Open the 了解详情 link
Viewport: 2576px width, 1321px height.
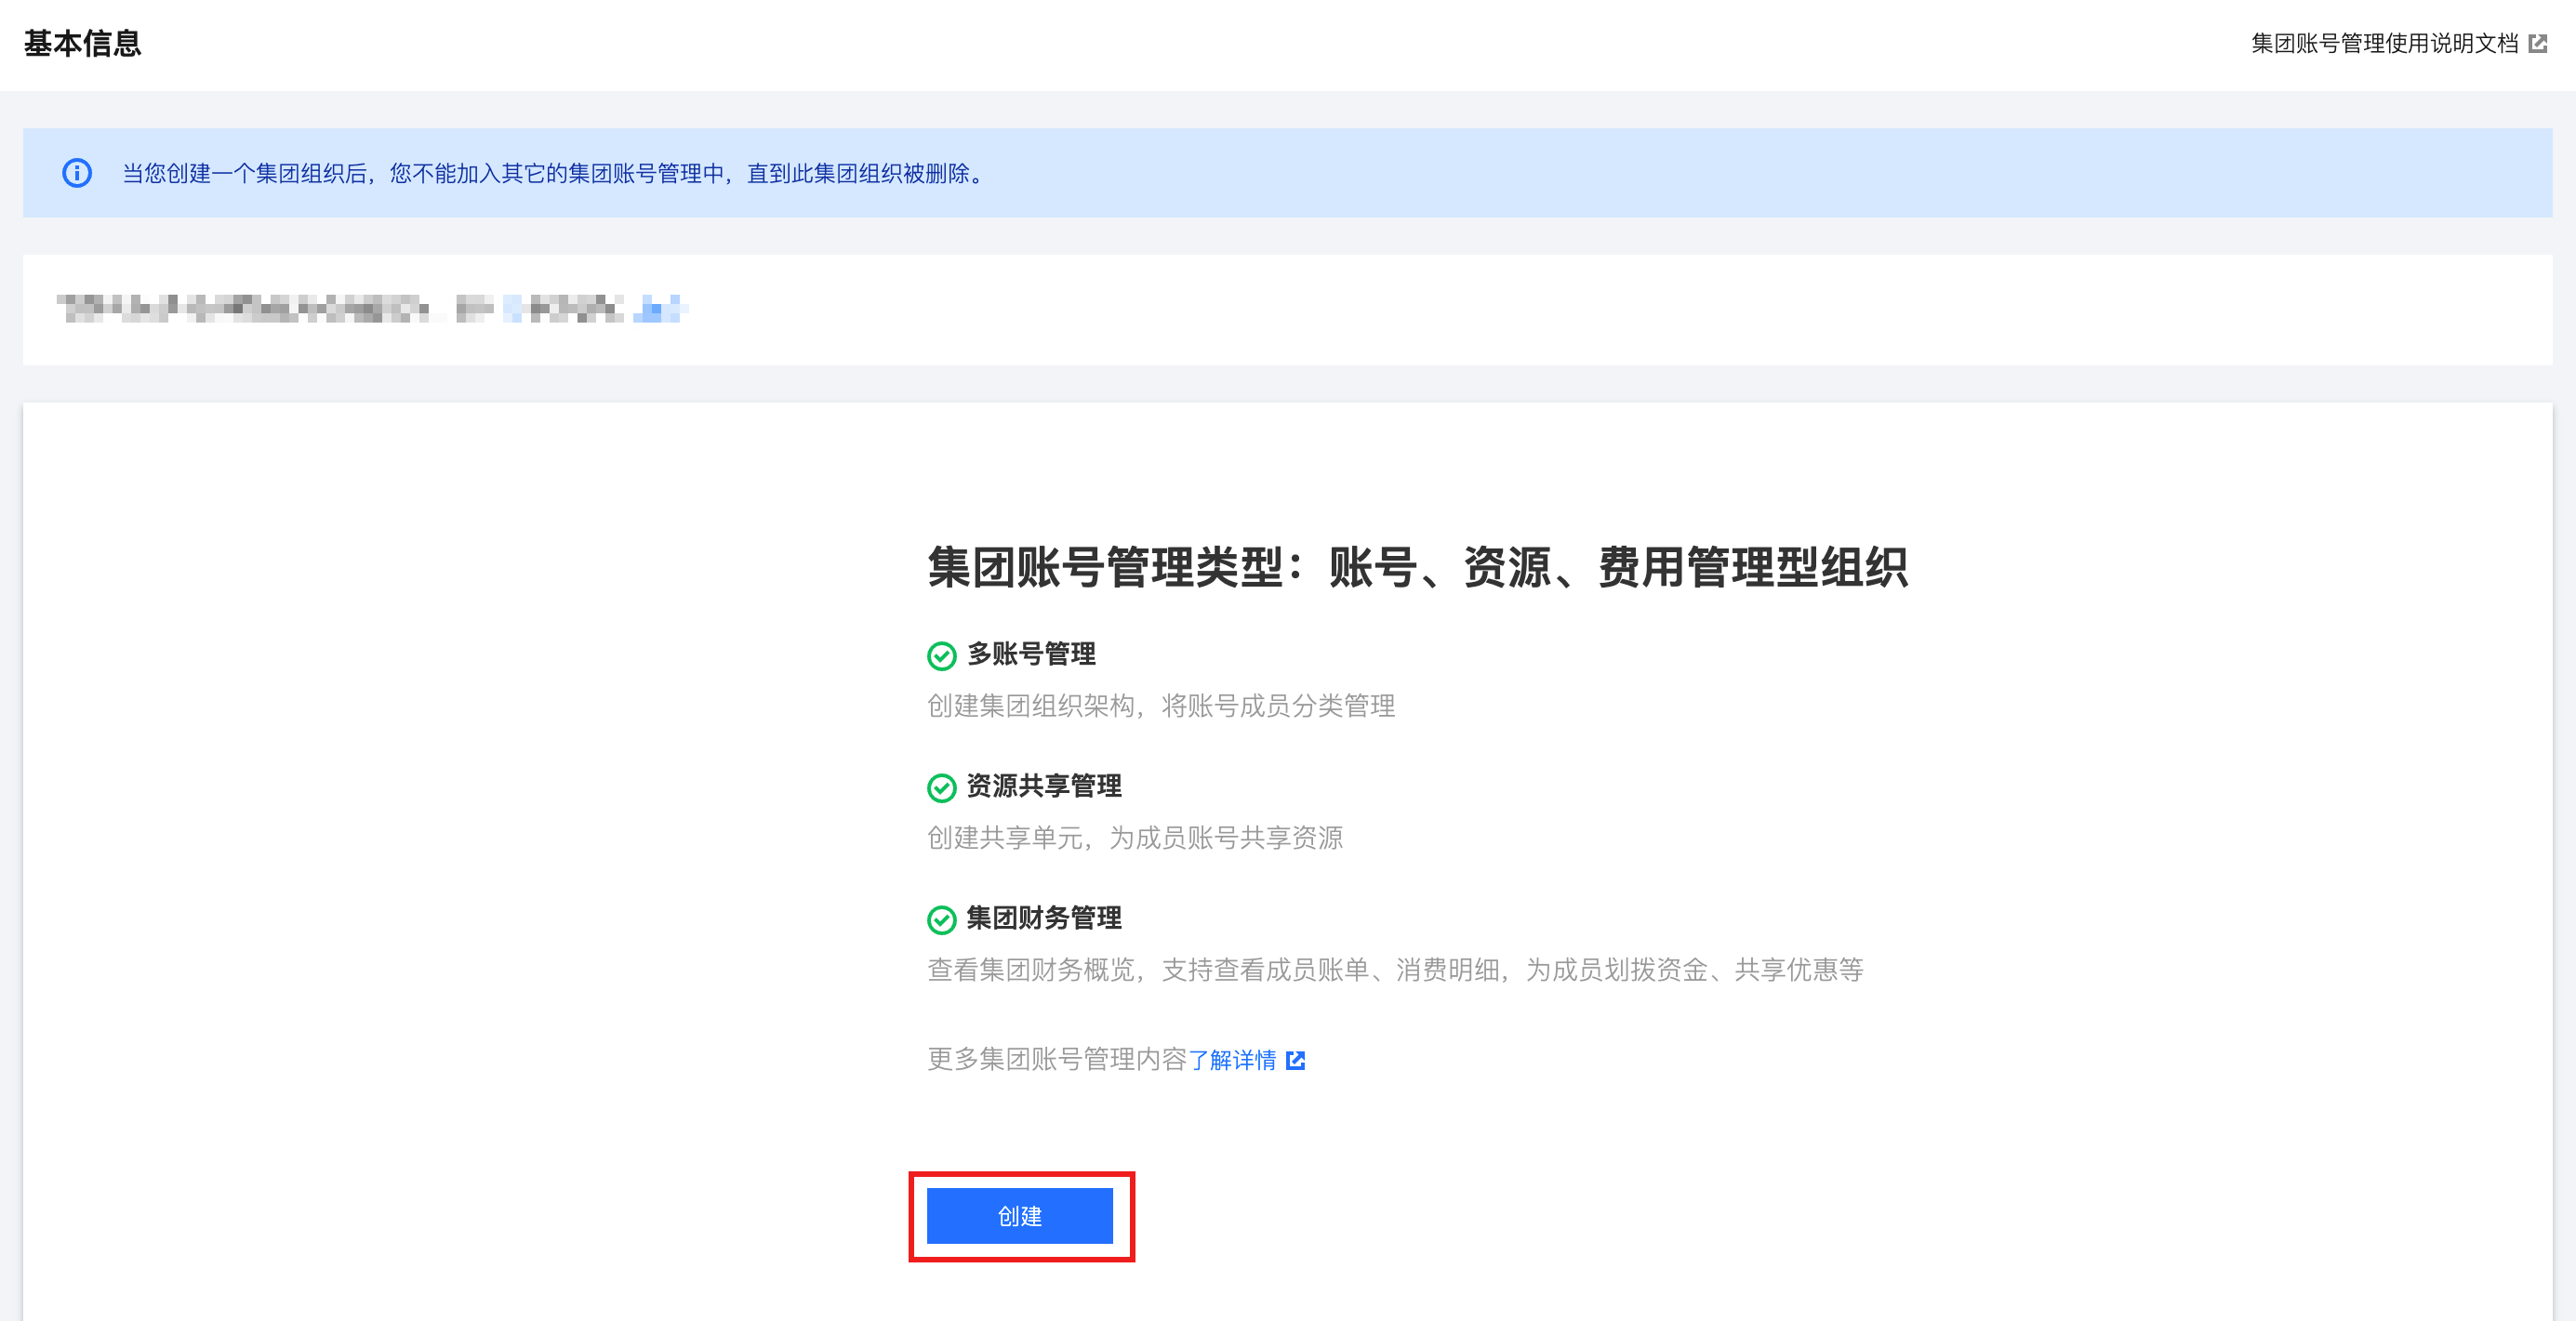pyautogui.click(x=1232, y=1059)
